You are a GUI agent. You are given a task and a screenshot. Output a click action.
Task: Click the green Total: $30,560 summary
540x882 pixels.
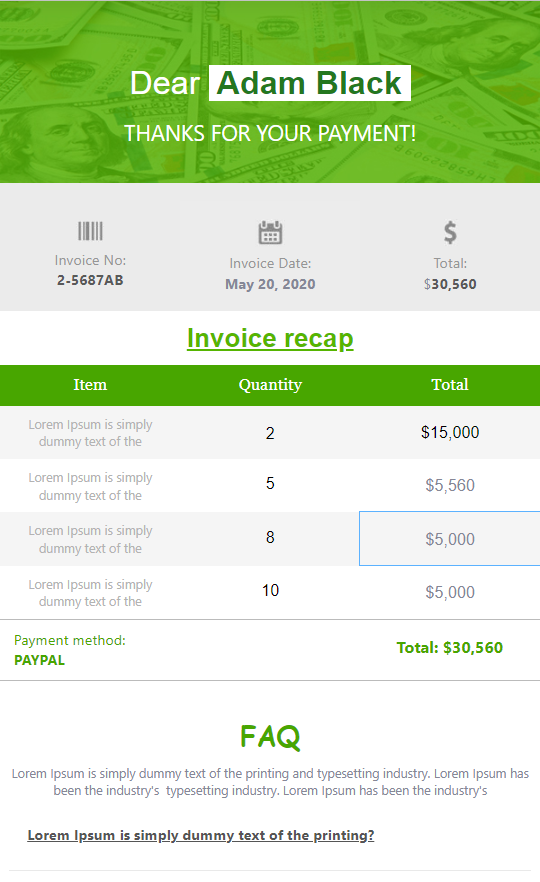(449, 647)
